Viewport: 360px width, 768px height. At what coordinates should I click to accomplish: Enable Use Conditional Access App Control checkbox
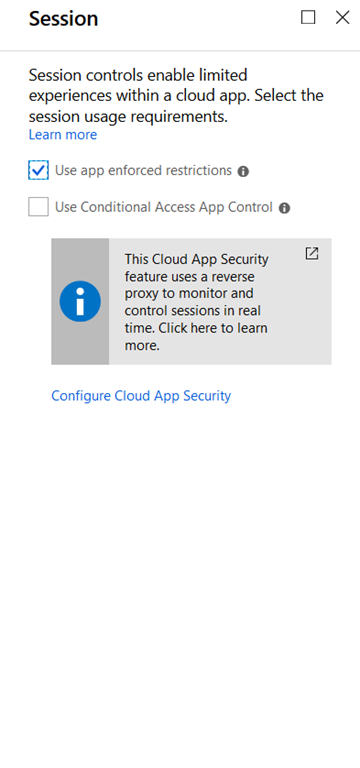(x=38, y=207)
